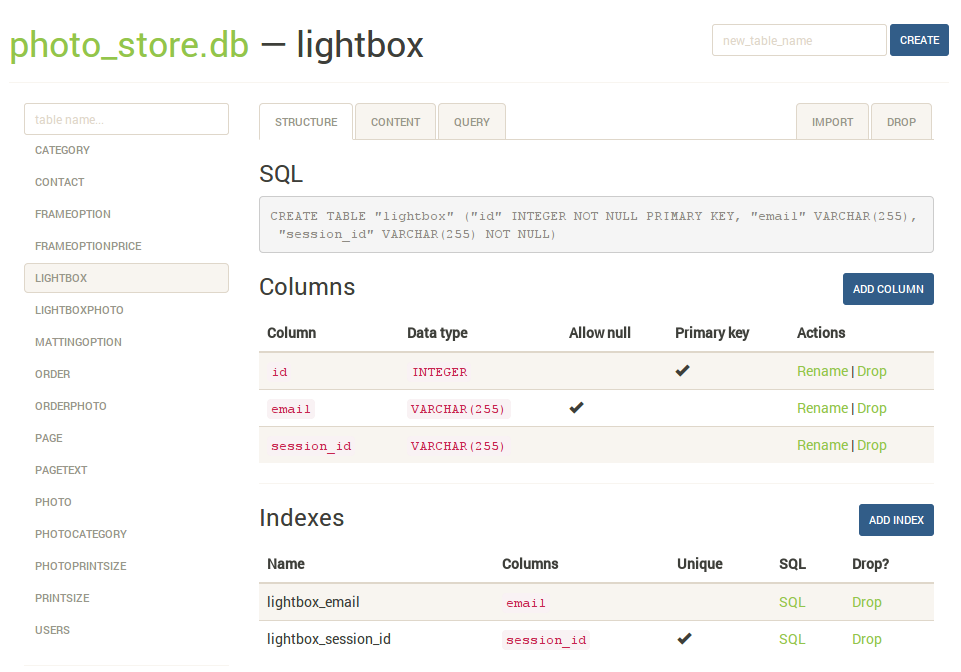
Task: Rename the email column
Action: pos(822,408)
